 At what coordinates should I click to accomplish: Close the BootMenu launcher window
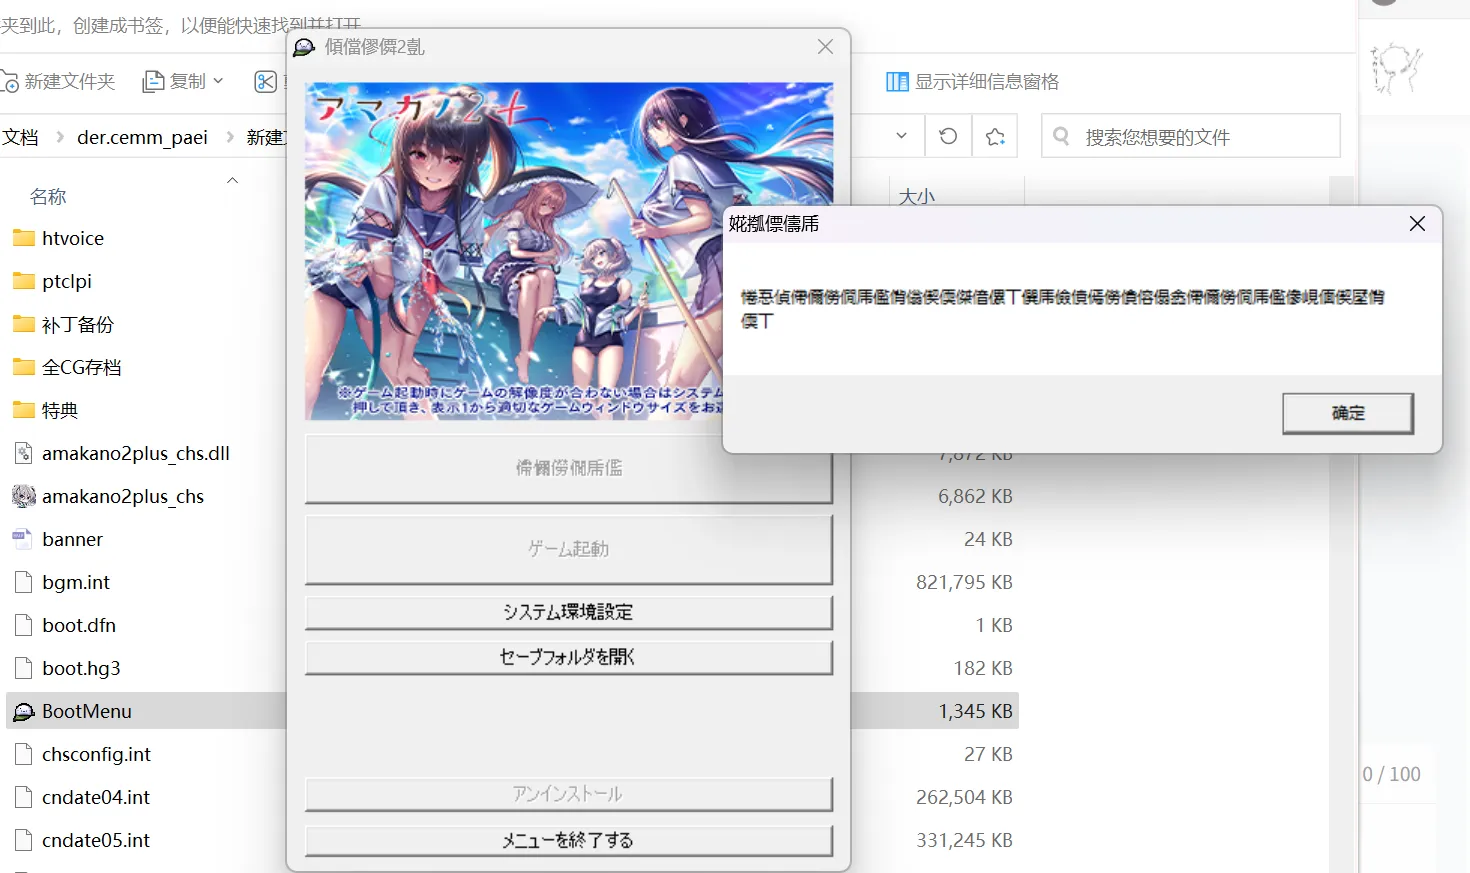(x=825, y=47)
